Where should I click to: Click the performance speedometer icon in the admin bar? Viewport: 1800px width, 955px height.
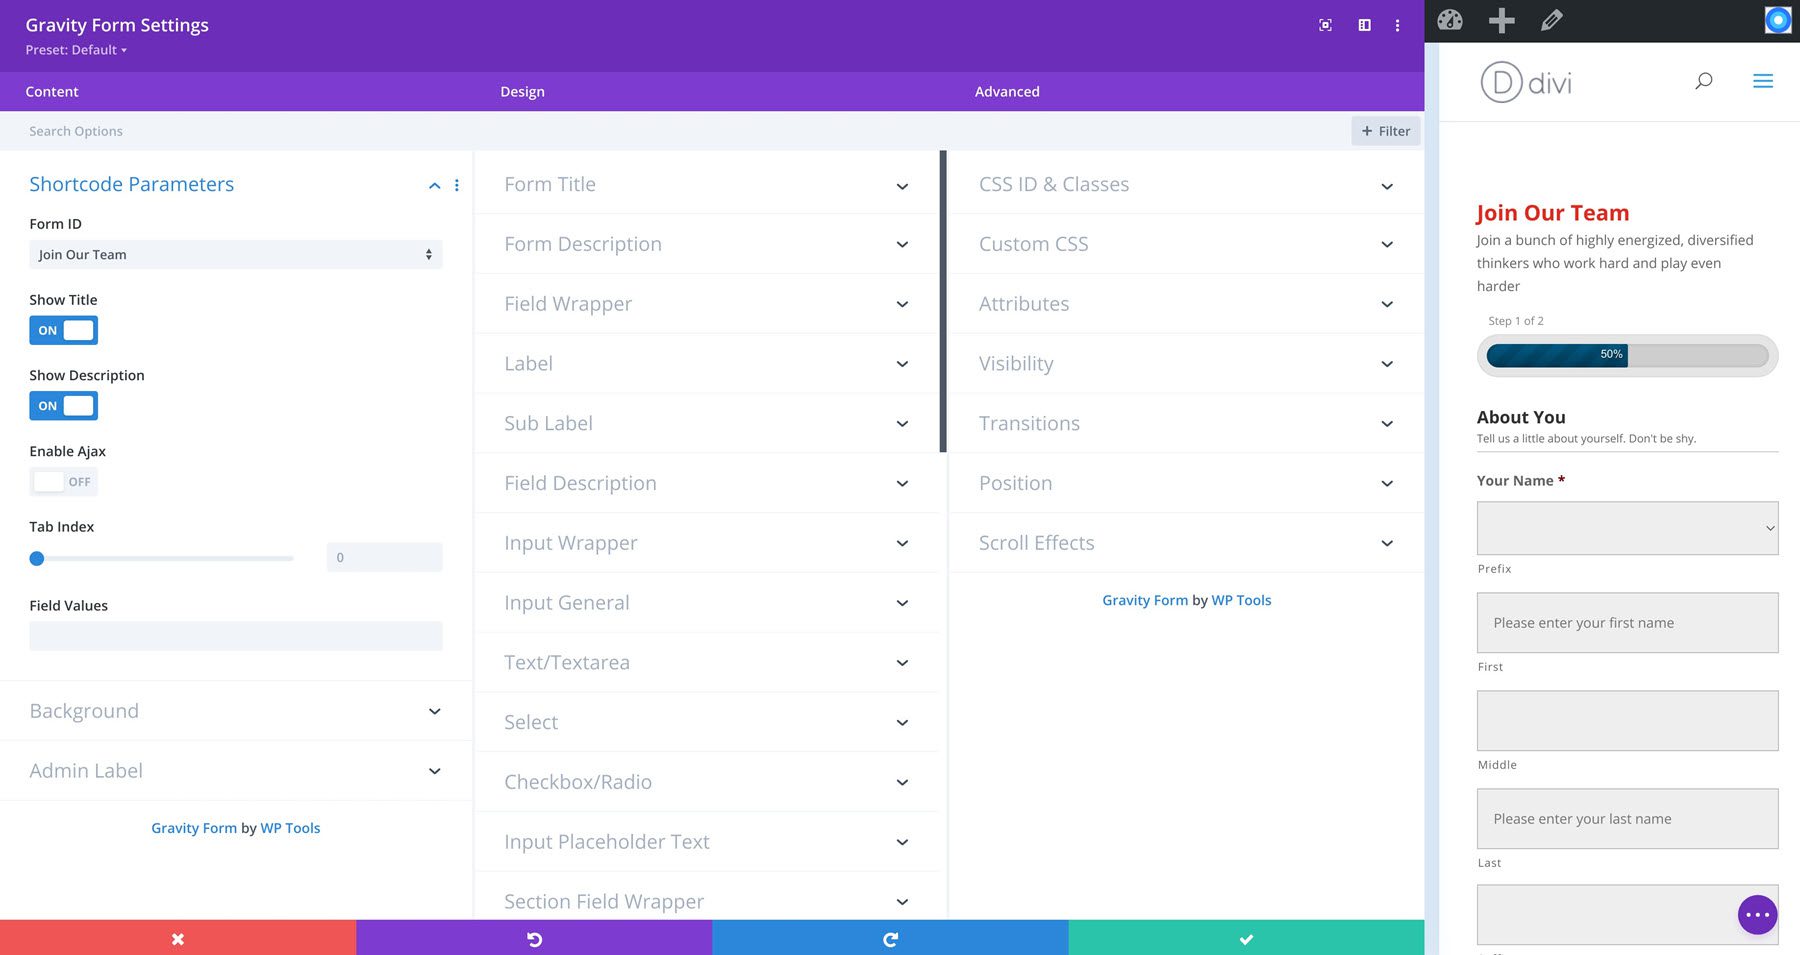1449,19
